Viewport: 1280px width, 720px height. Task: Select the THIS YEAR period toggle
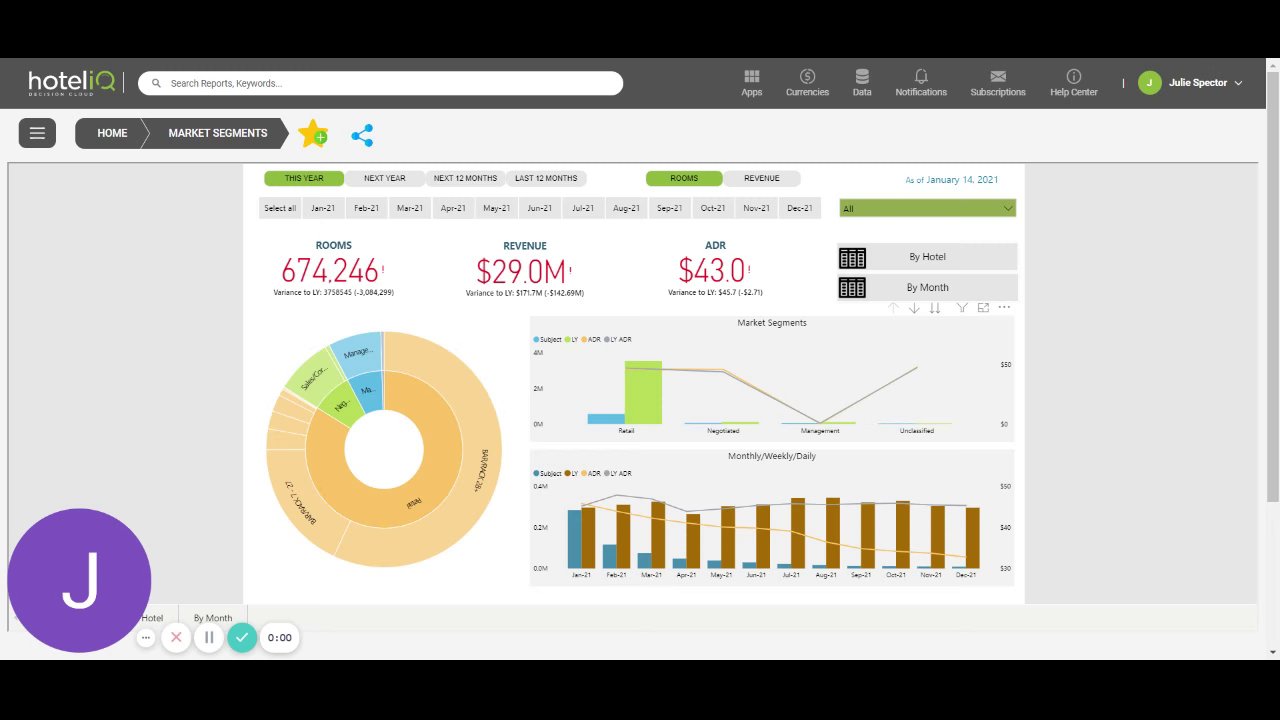tap(304, 178)
